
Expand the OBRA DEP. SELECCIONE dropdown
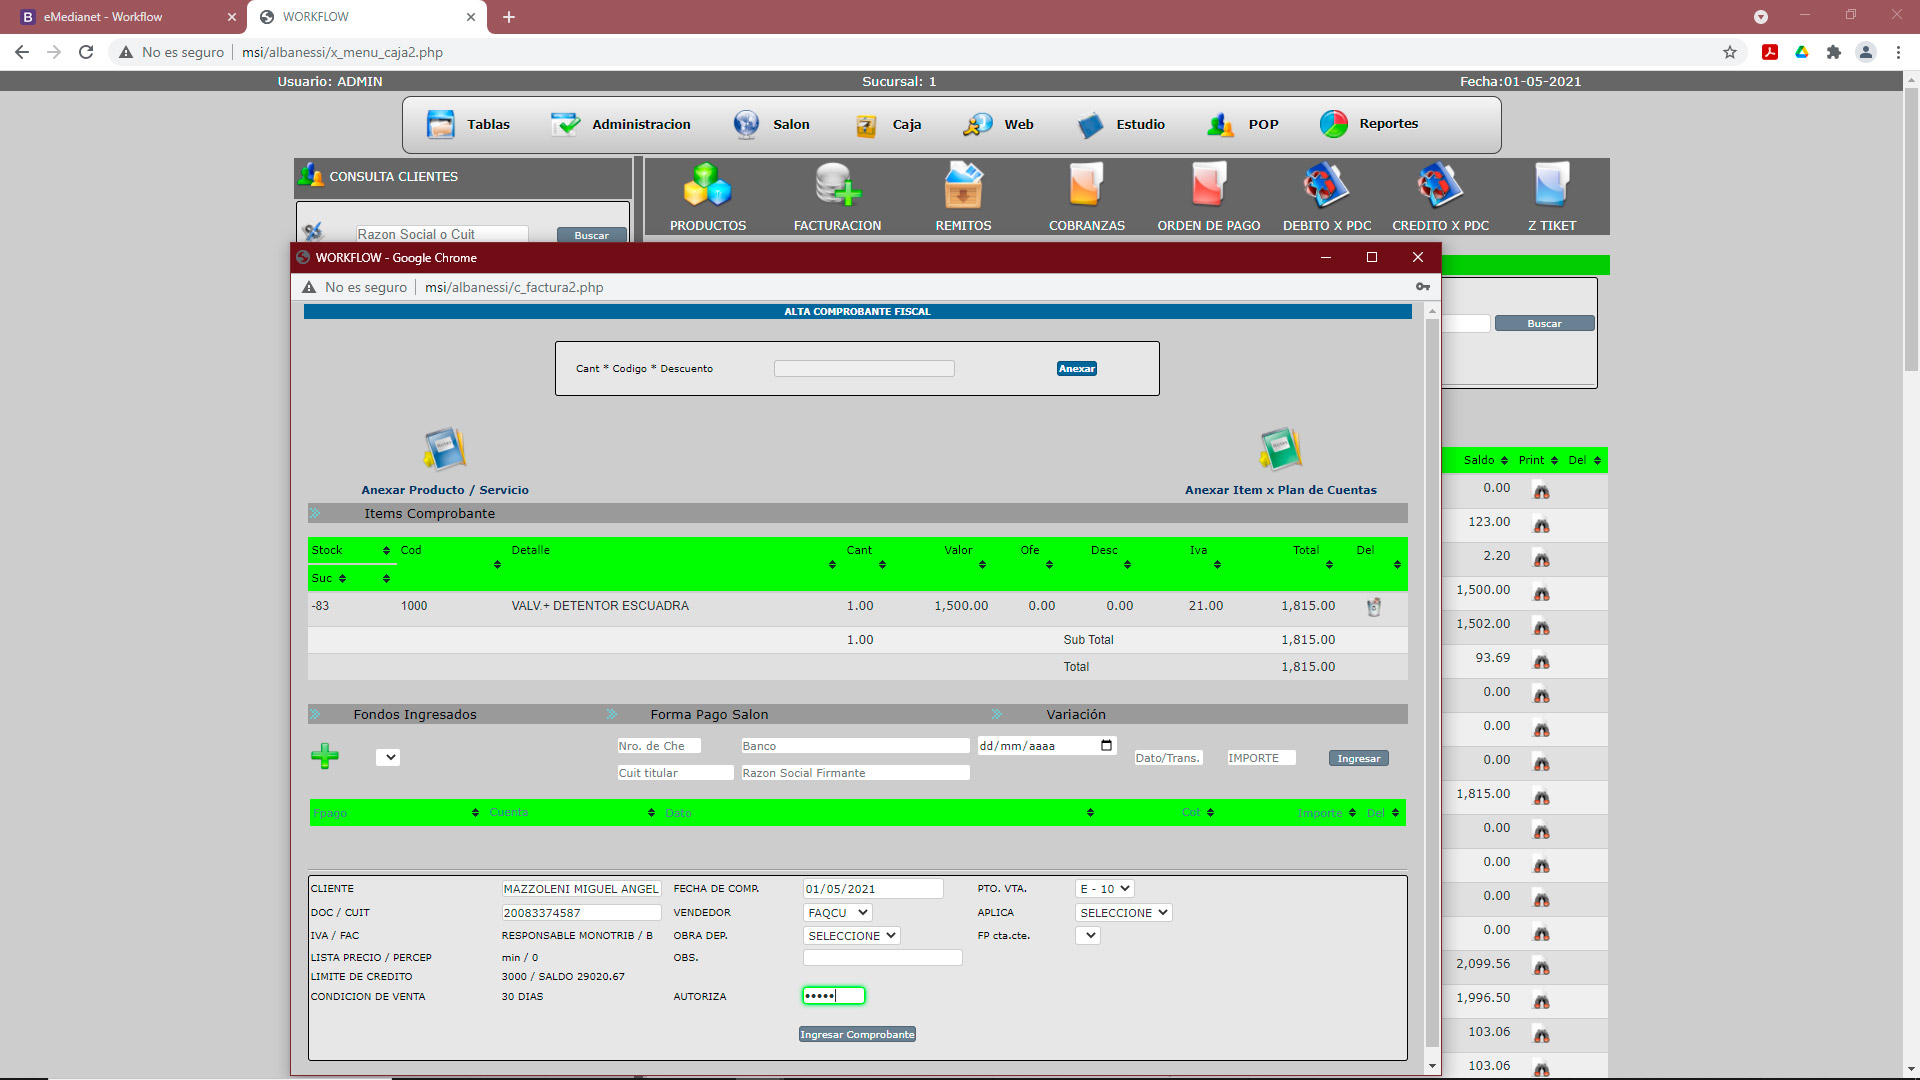coord(852,936)
